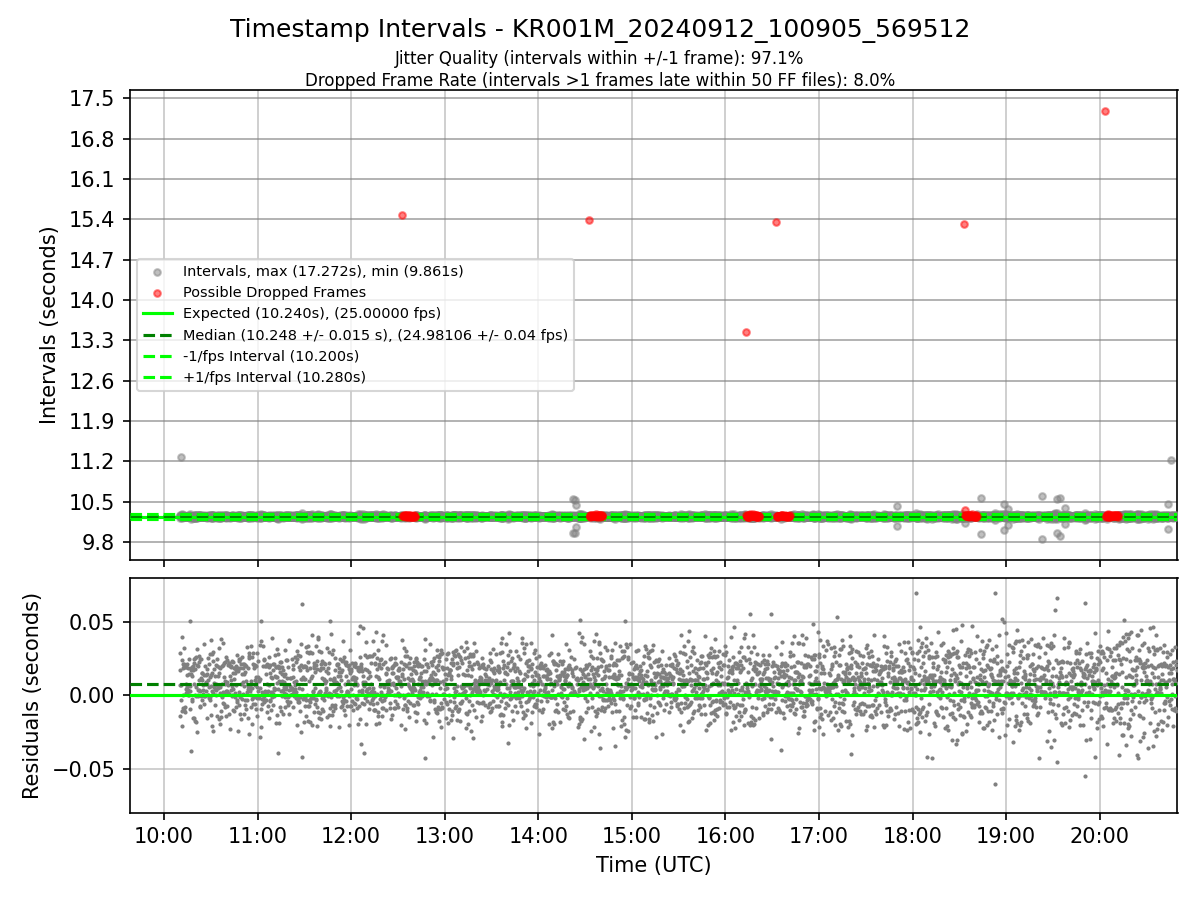Click the red dropped-frame point near 13.4 seconds

click(746, 332)
